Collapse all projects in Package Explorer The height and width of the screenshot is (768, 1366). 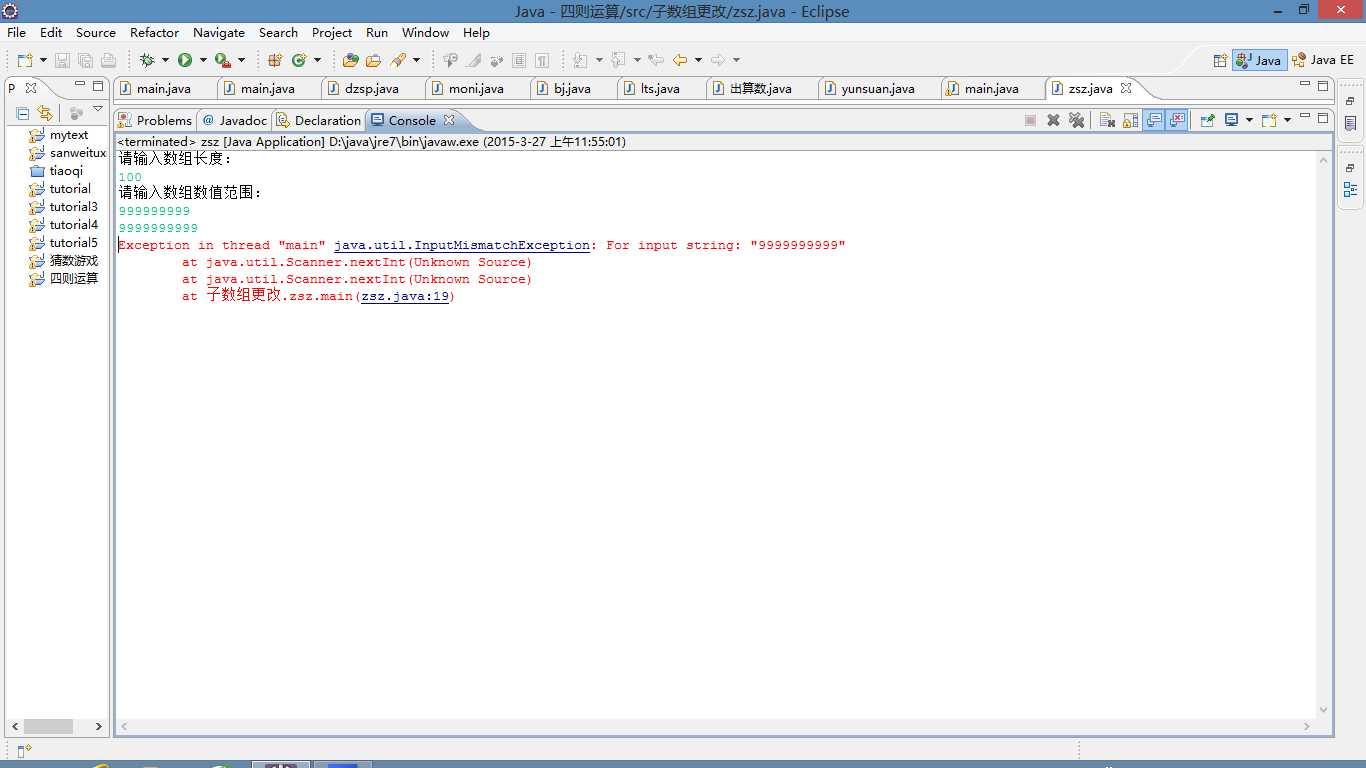coord(23,113)
